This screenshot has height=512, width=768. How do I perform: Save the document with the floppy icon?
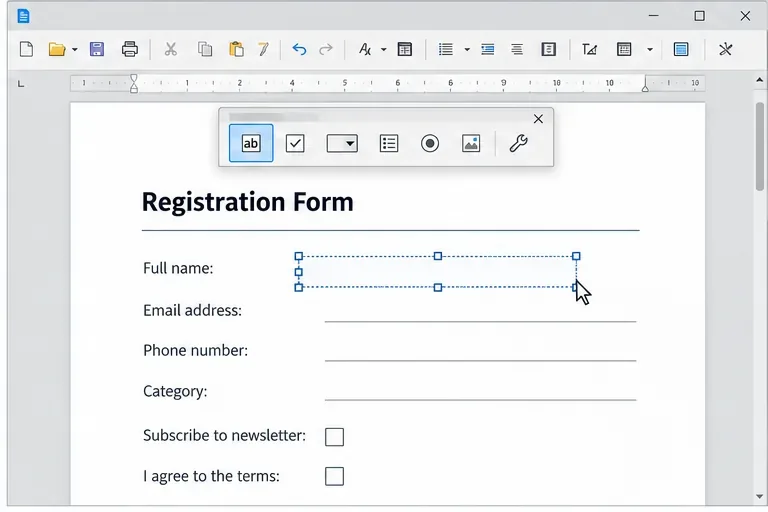coord(97,49)
